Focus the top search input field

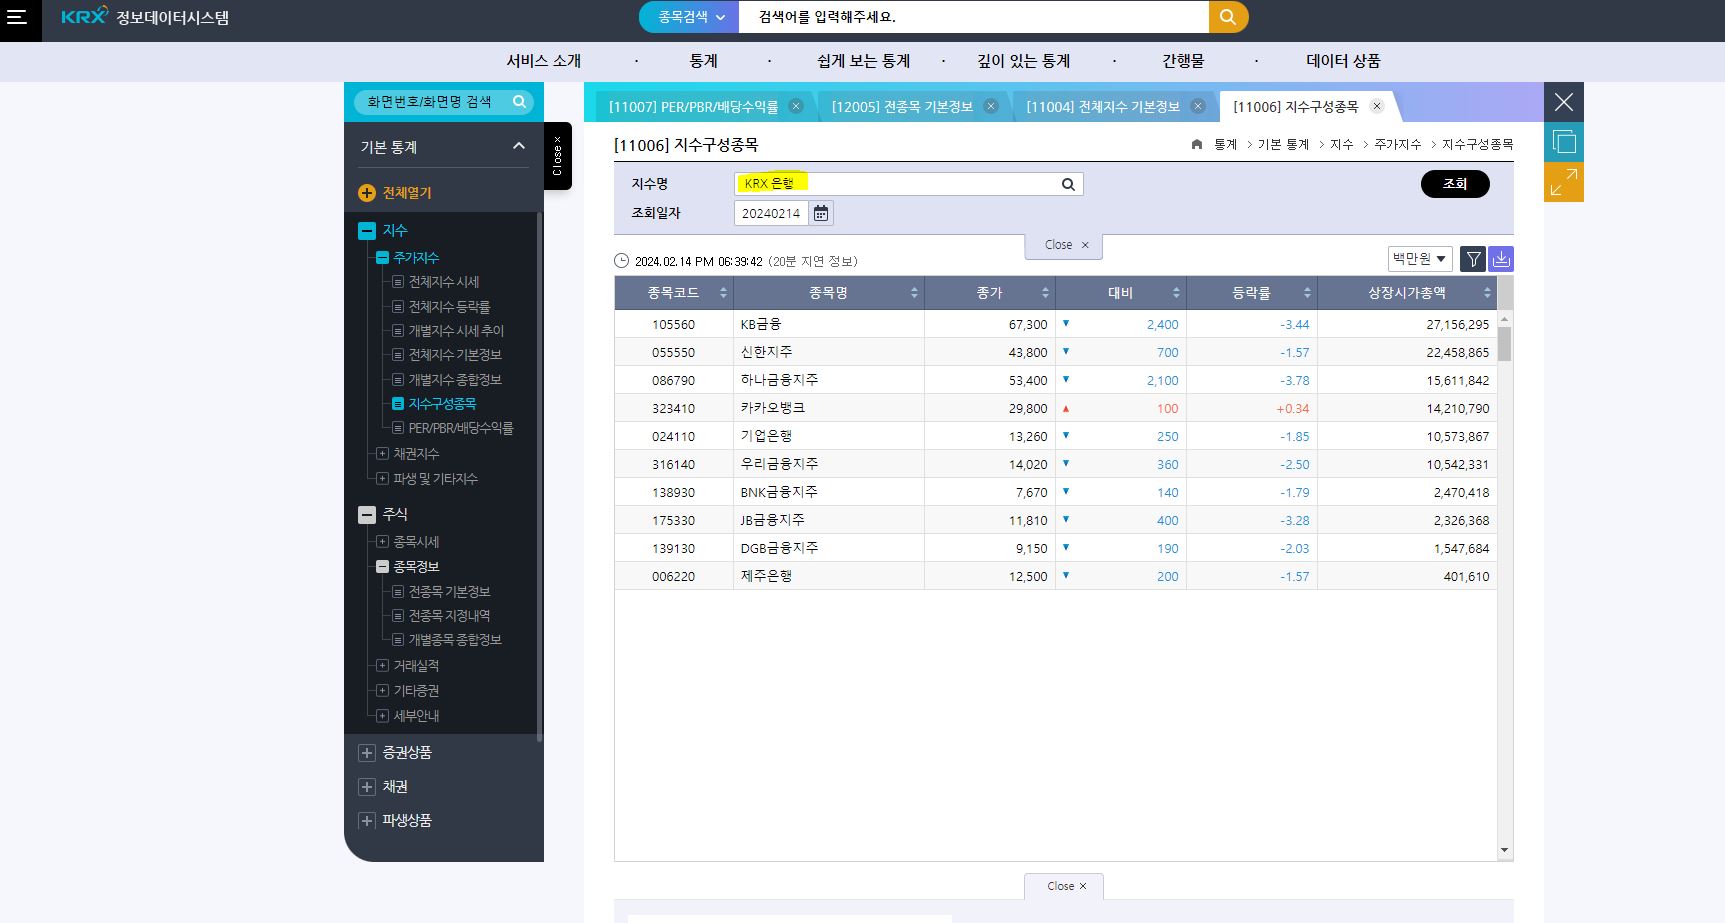pyautogui.click(x=973, y=17)
